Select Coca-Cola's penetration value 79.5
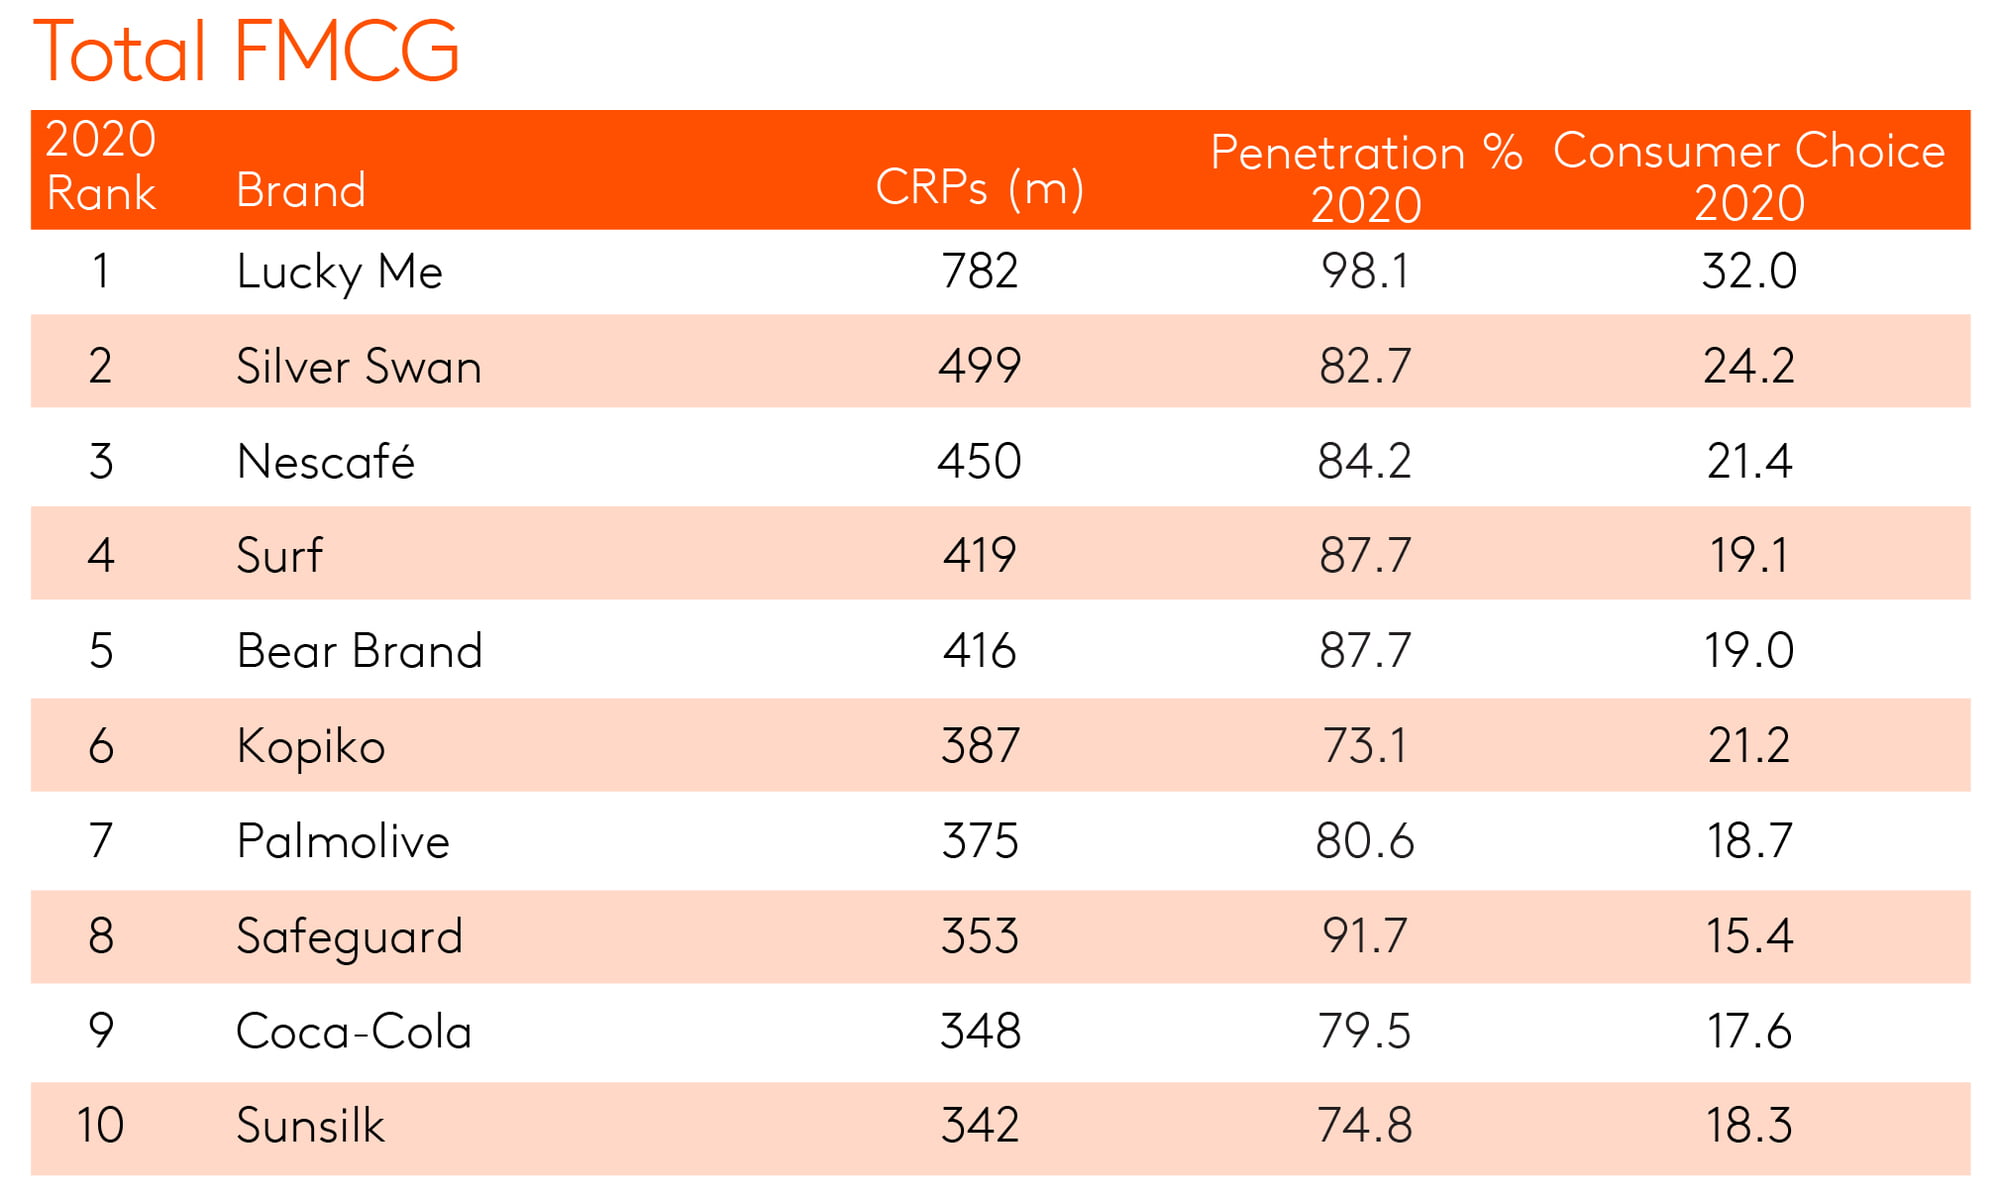The width and height of the screenshot is (2000, 1202). [1365, 1031]
